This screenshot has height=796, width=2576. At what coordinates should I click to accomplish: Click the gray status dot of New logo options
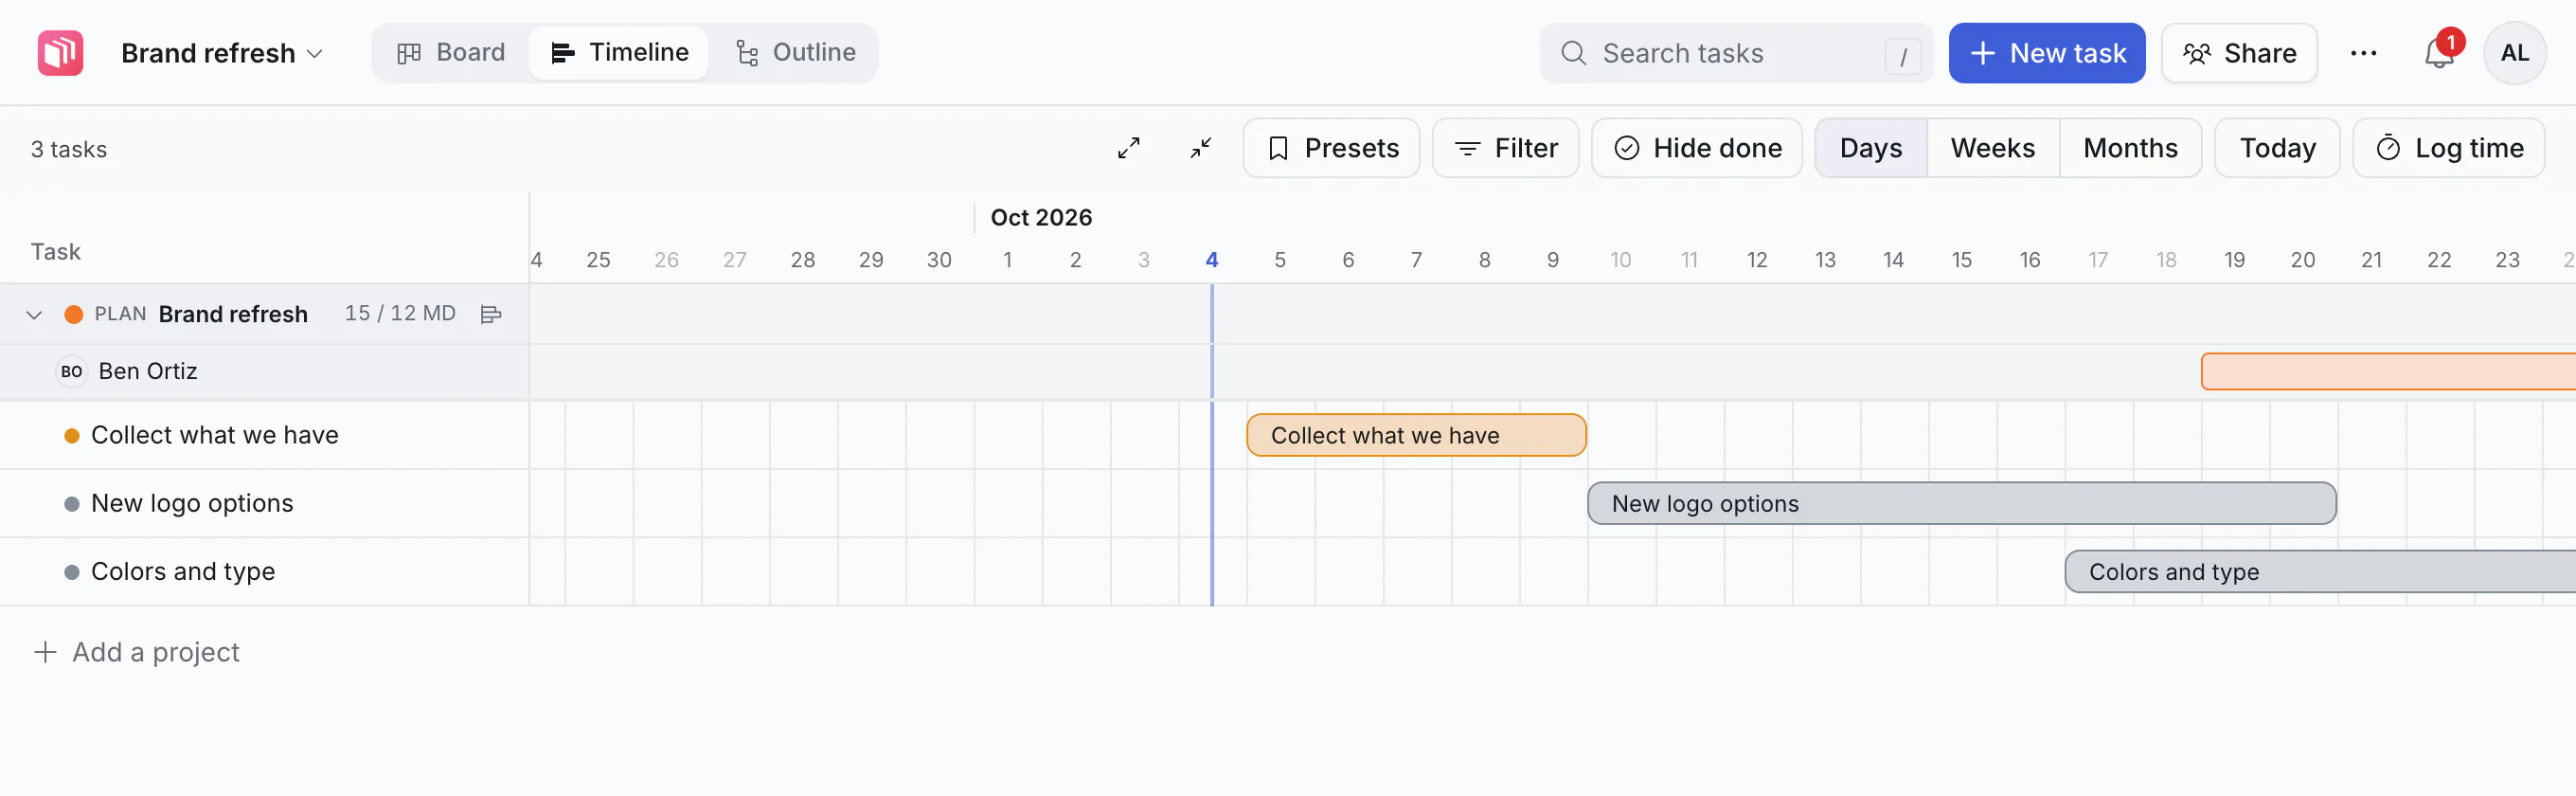coord(72,504)
